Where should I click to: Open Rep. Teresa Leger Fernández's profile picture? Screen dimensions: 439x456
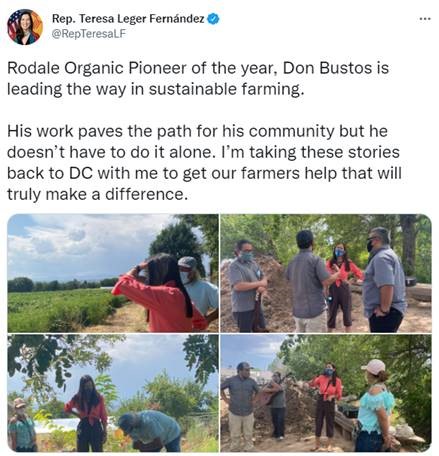pos(25,27)
